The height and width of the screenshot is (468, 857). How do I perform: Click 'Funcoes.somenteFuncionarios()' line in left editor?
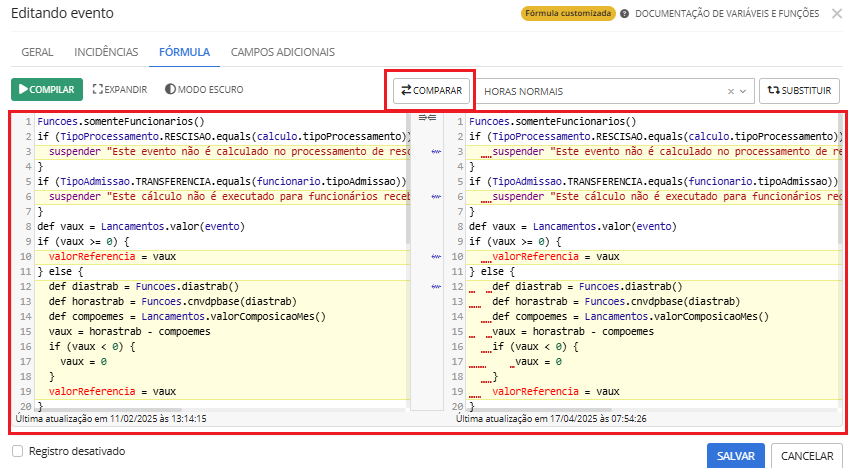[121, 121]
